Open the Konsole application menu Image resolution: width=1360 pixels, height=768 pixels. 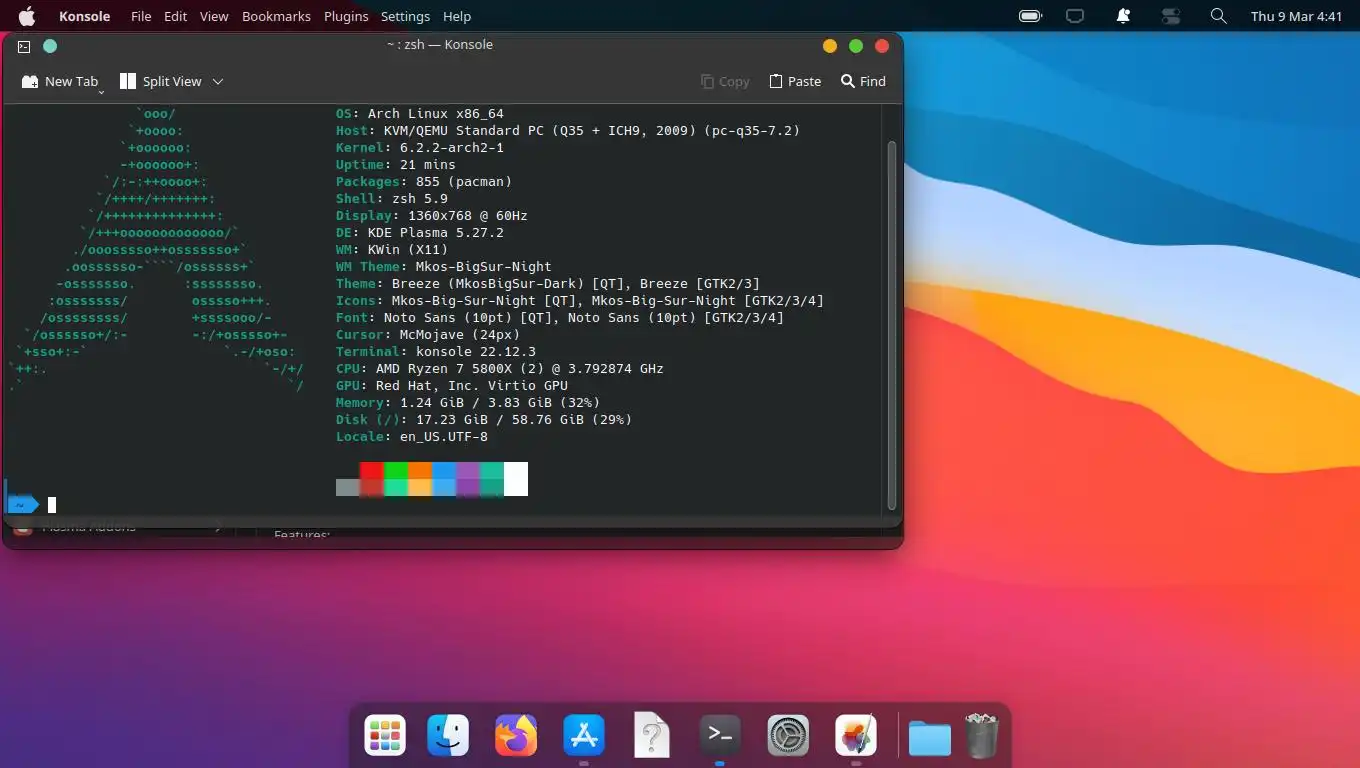pos(85,16)
